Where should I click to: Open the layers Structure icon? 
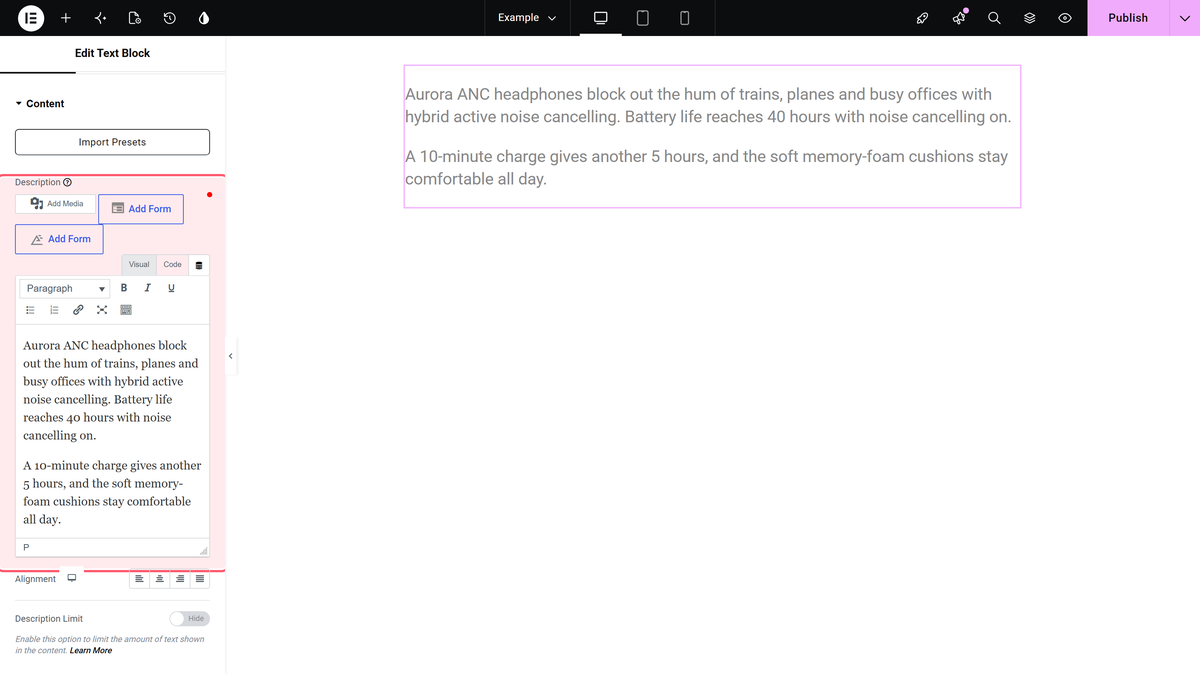click(1029, 18)
